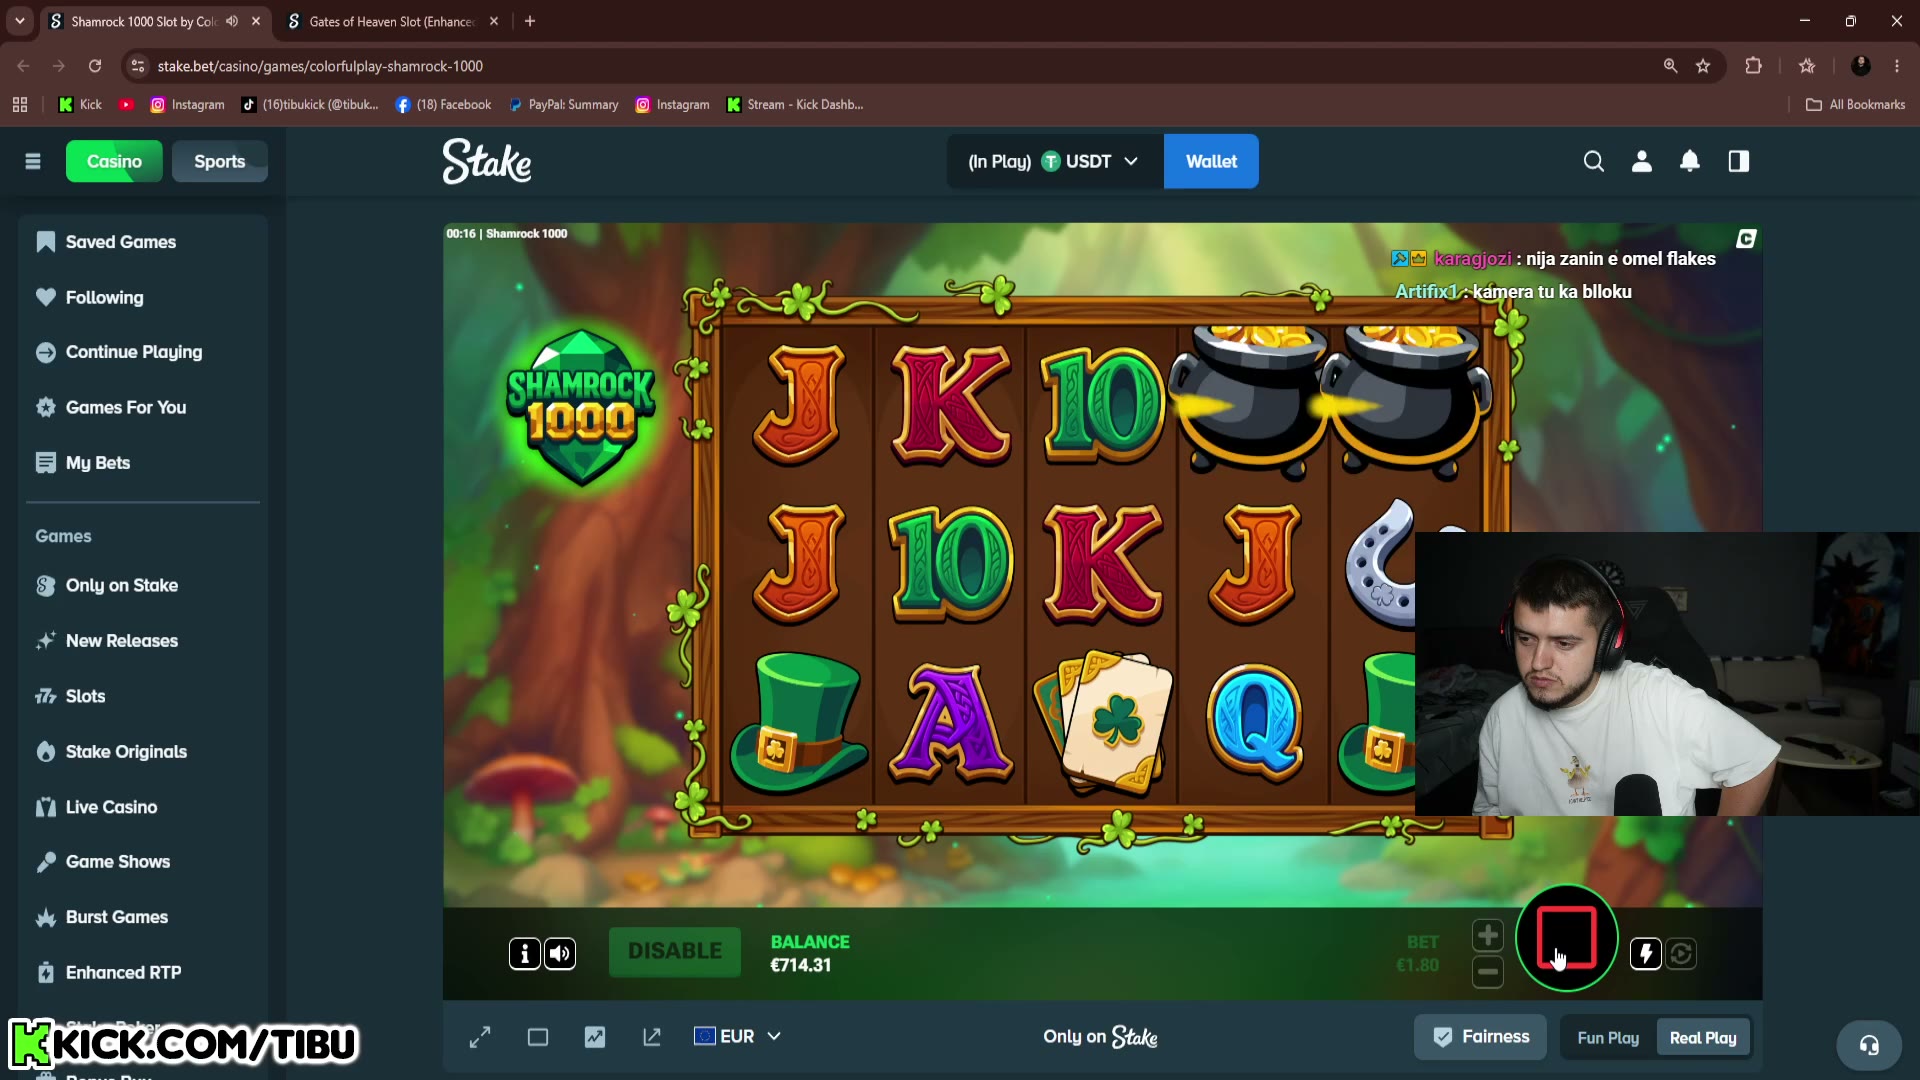
Task: Switch to theatre mode view
Action: [x=538, y=1037]
